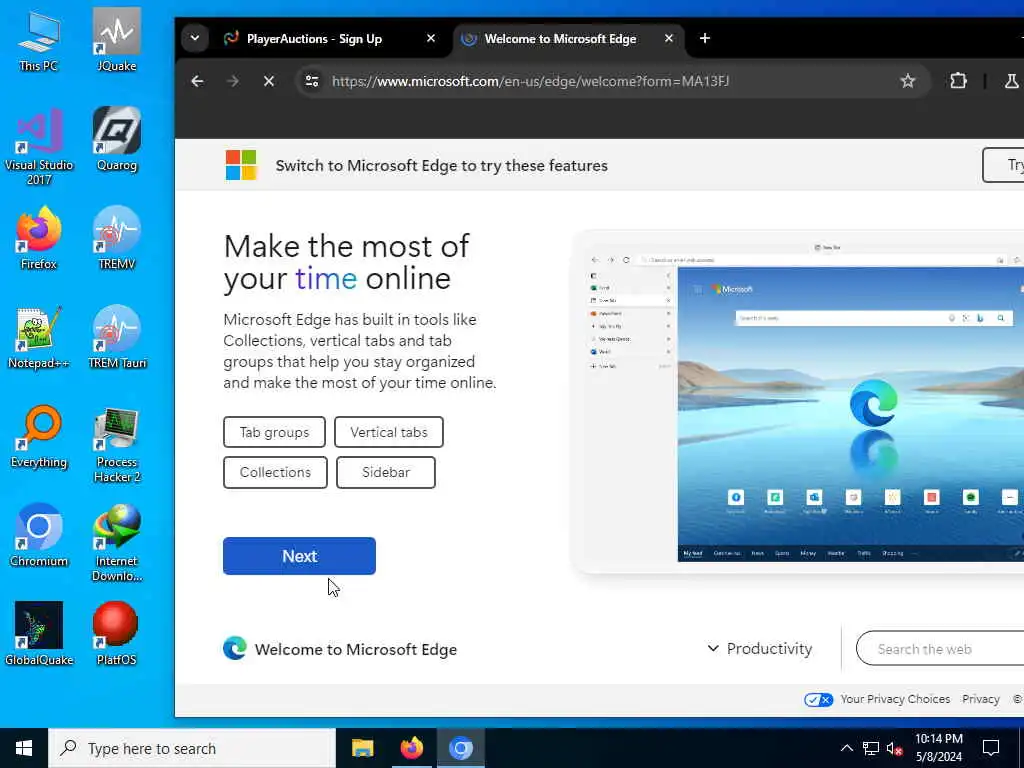Open This PC desktop icon
The height and width of the screenshot is (768, 1024).
[39, 41]
